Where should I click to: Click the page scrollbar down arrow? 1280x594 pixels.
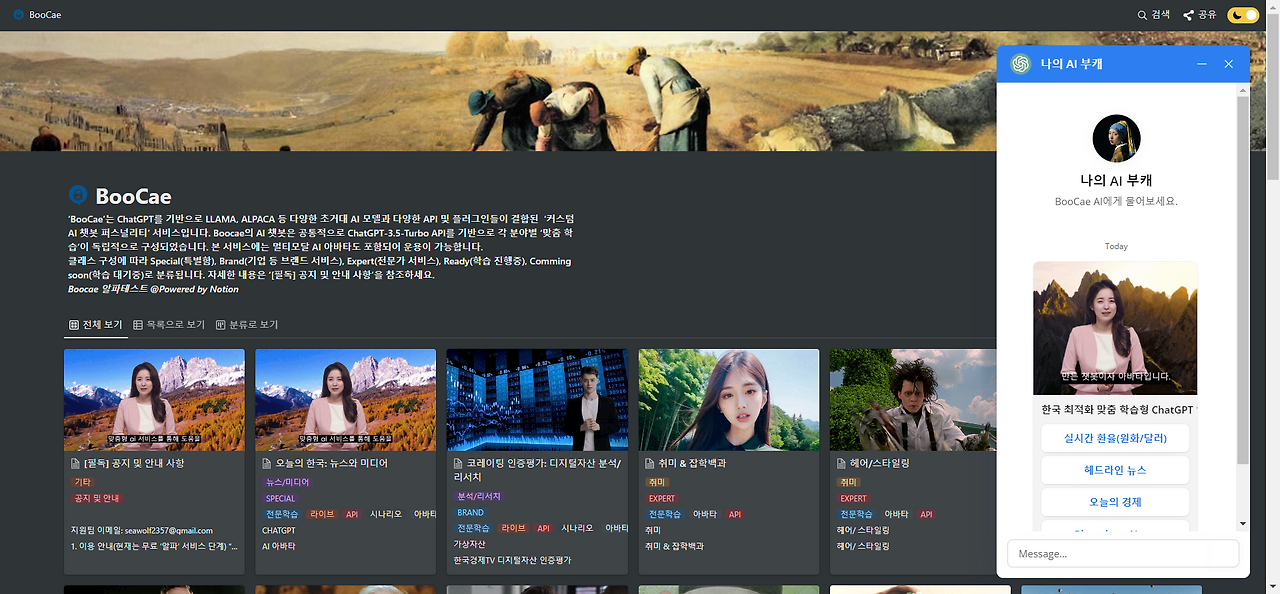pos(1273,587)
